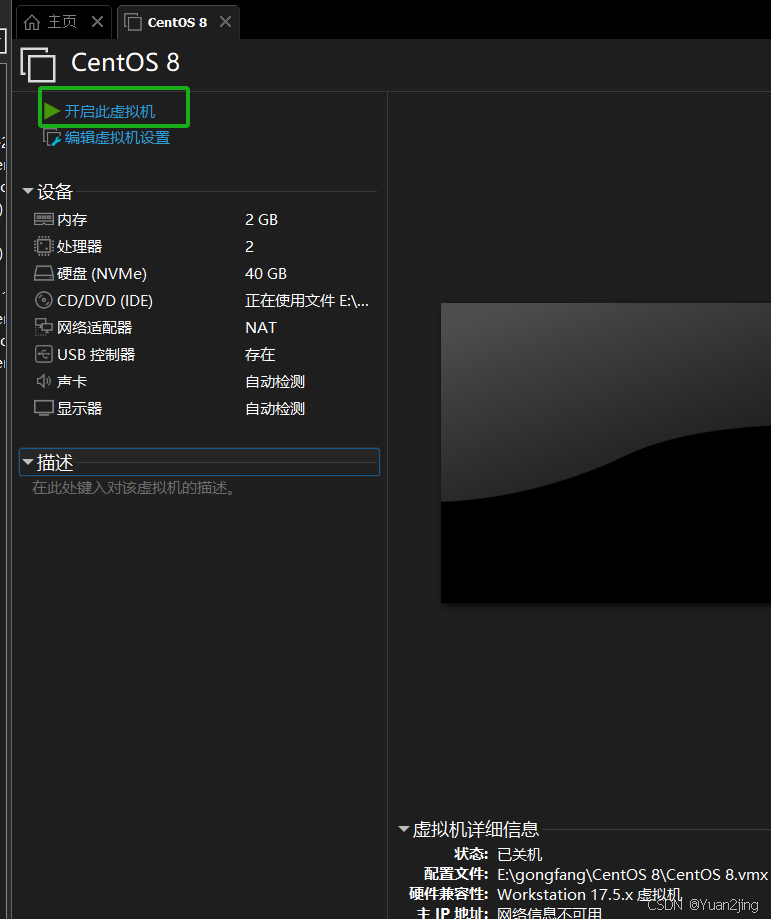Viewport: 771px width, 919px height.
Task: Click the 正在使用文件 E:\... value
Action: pyautogui.click(x=307, y=301)
